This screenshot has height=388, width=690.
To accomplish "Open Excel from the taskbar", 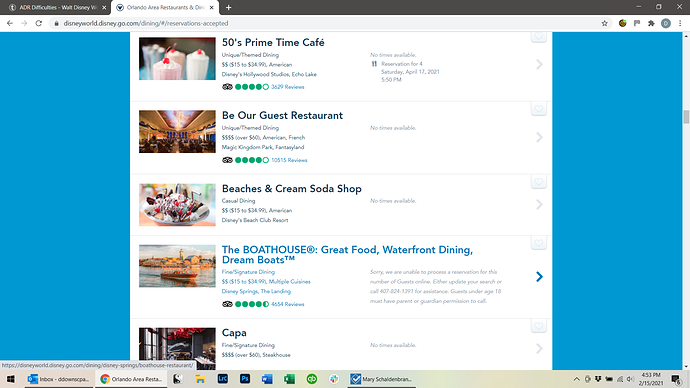I will pos(290,379).
